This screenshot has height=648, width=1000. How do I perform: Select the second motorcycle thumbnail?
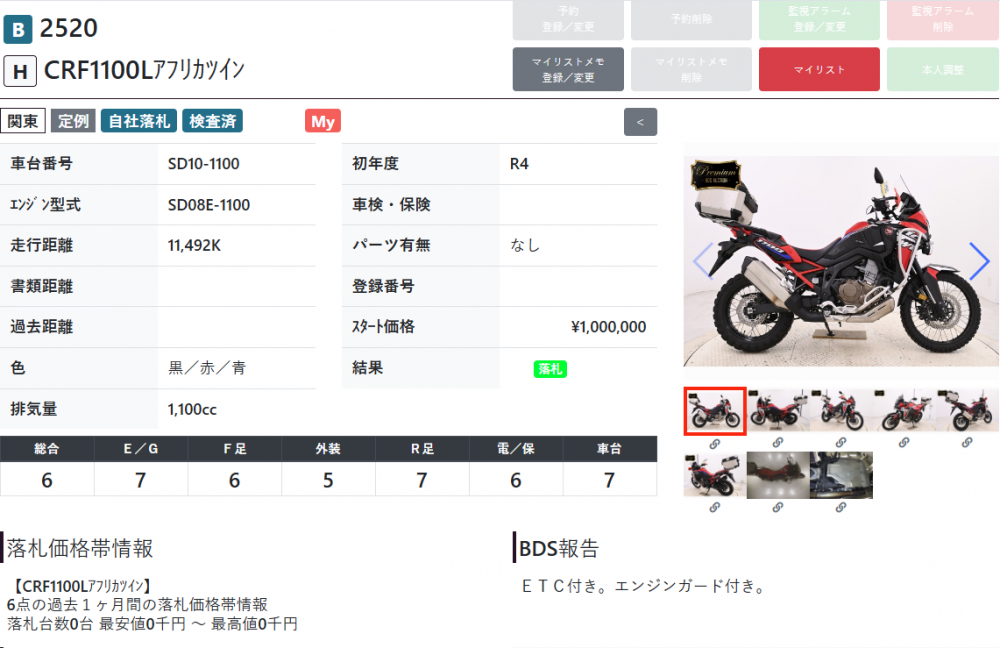click(x=777, y=411)
